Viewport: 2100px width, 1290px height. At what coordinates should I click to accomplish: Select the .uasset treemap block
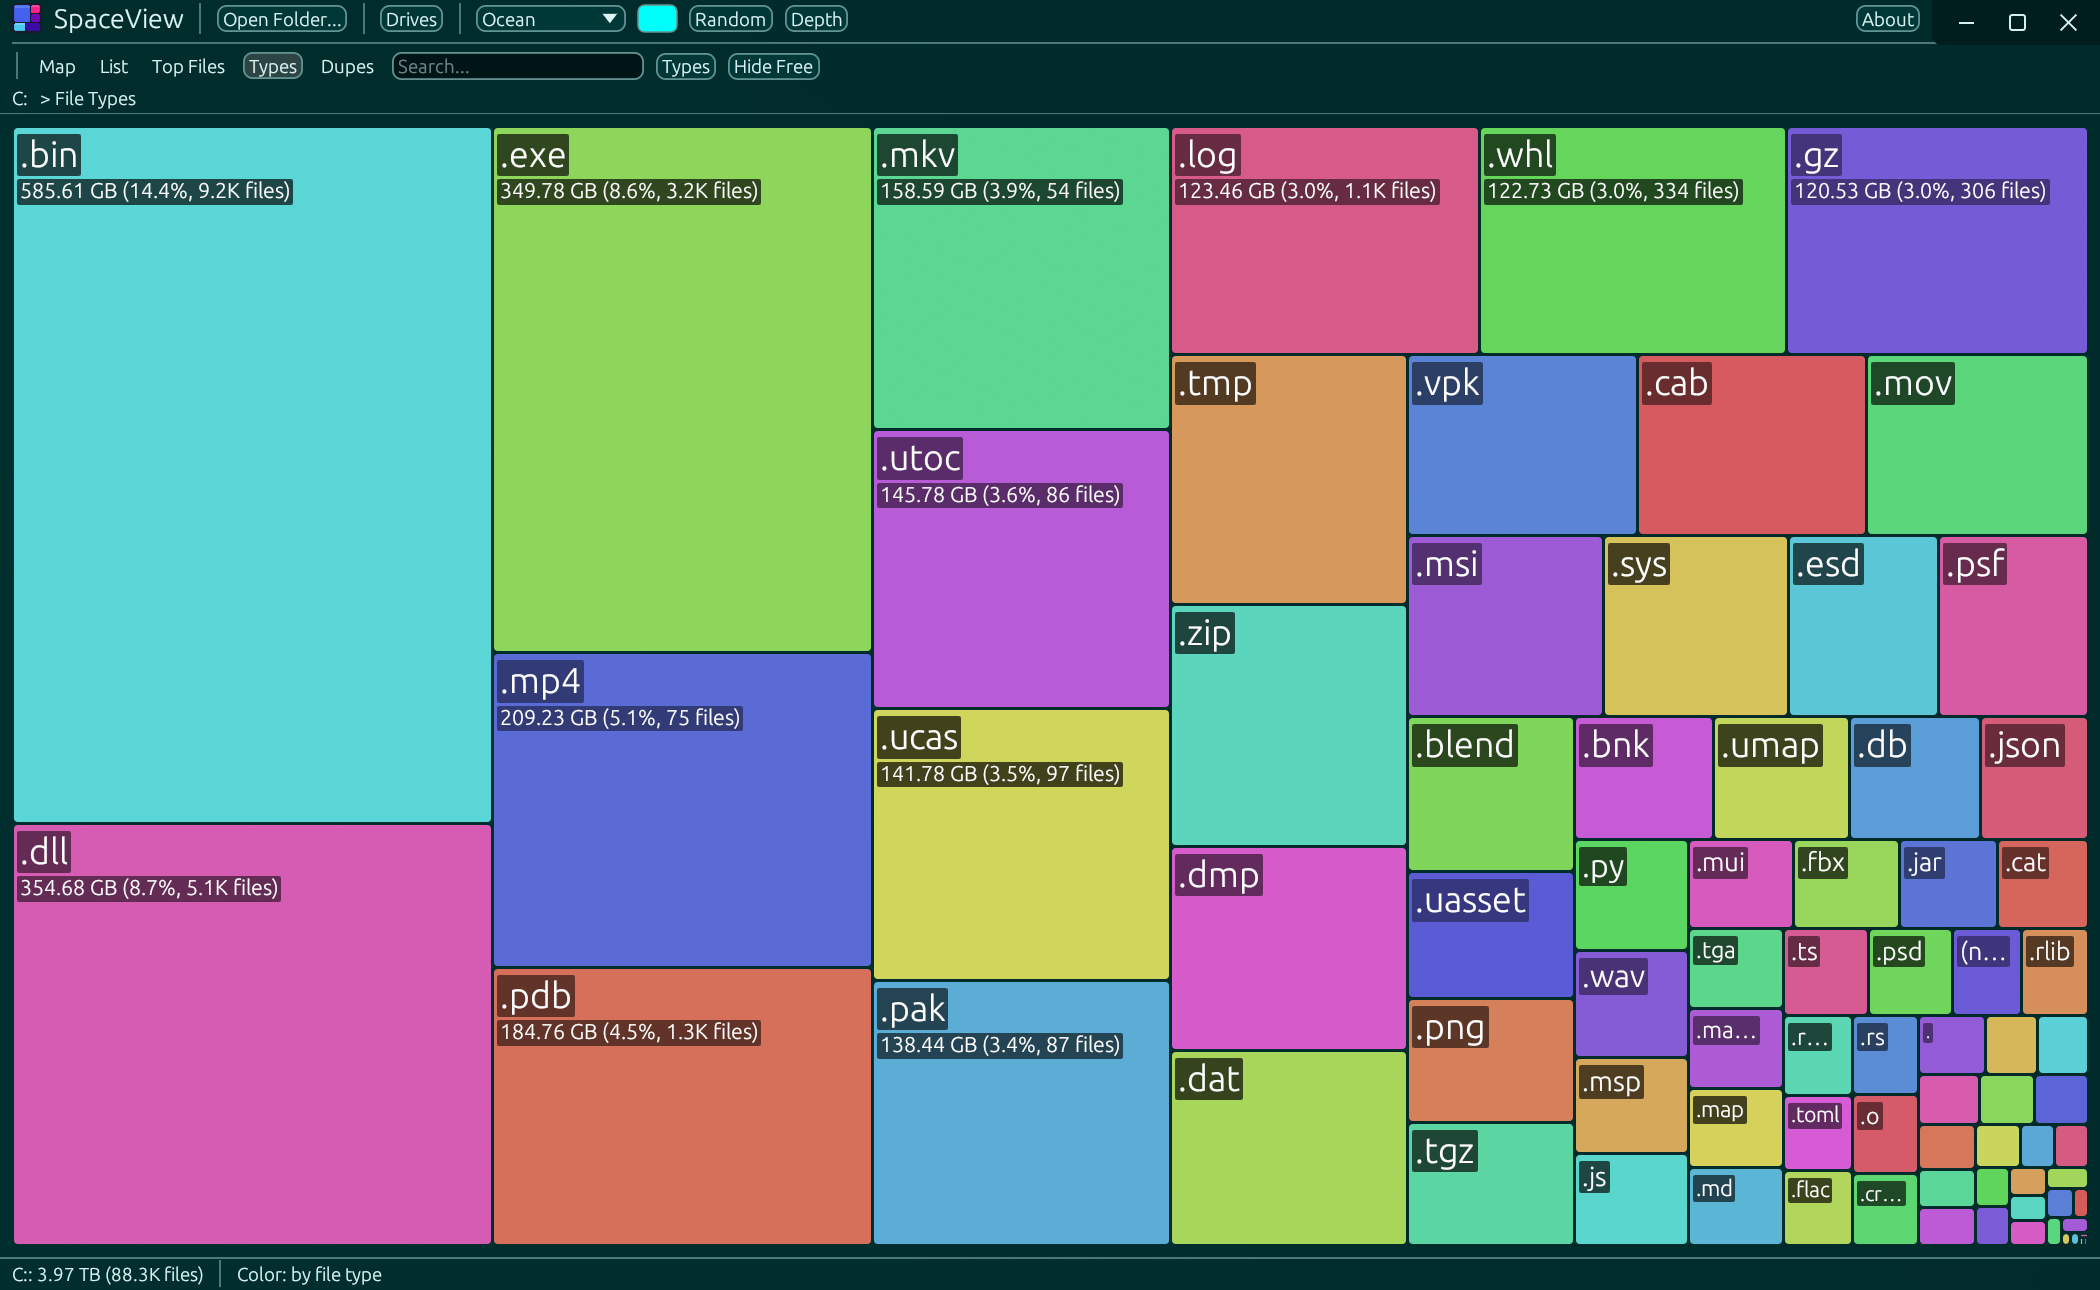[1491, 935]
